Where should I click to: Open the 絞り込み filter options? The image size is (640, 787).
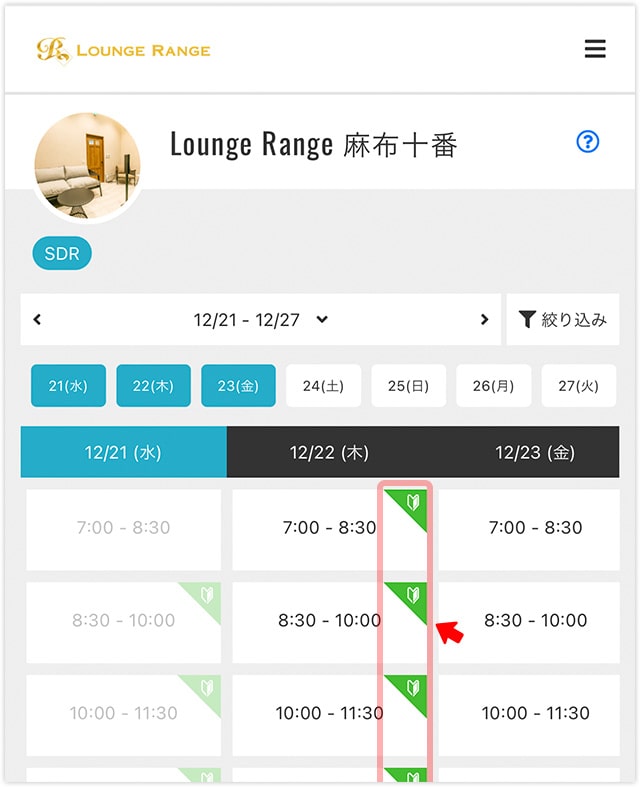pyautogui.click(x=562, y=320)
